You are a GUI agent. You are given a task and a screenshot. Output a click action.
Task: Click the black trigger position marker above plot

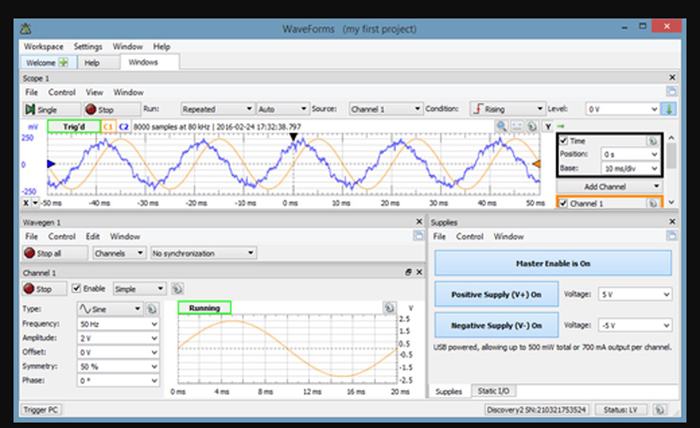click(x=293, y=137)
